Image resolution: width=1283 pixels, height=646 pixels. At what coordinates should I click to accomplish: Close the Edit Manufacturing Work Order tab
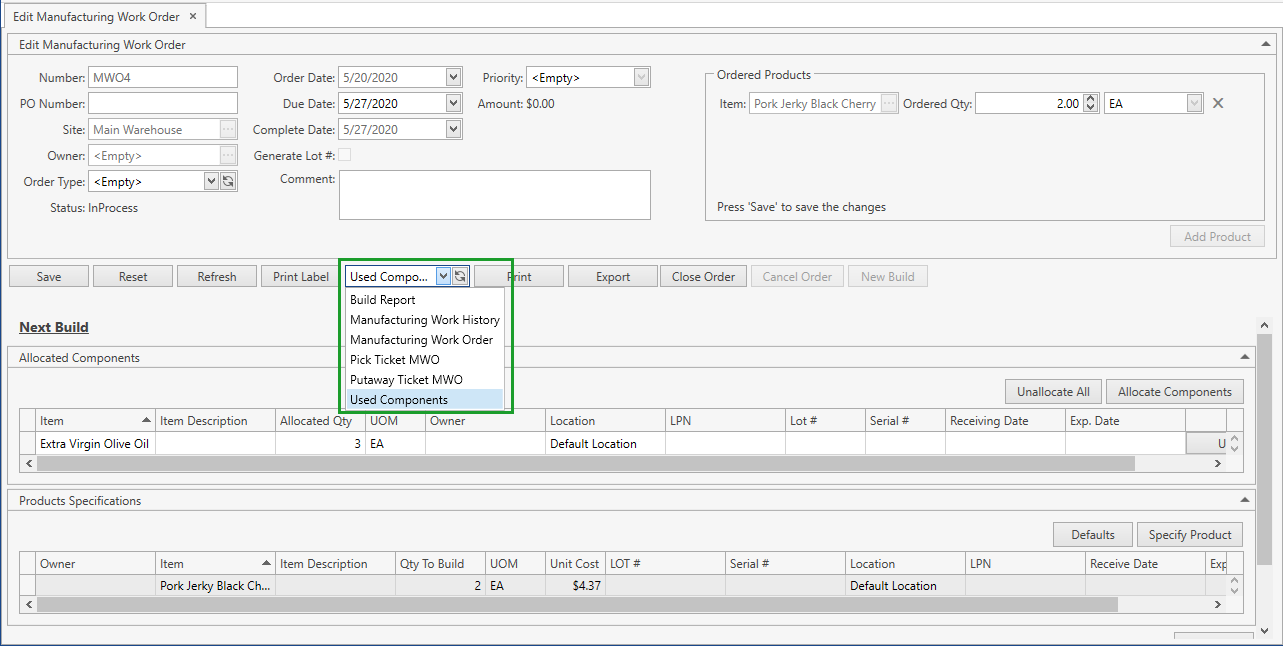pos(193,16)
